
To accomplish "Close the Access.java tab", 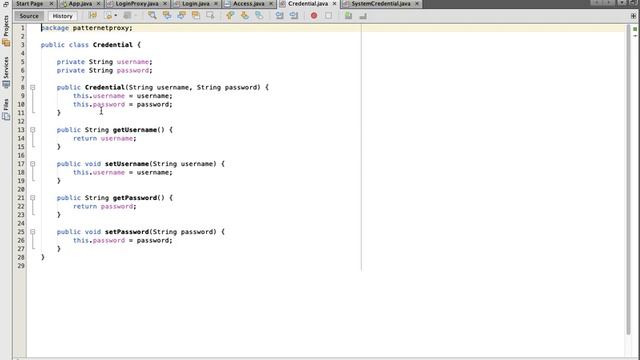I will pyautogui.click(x=271, y=3).
